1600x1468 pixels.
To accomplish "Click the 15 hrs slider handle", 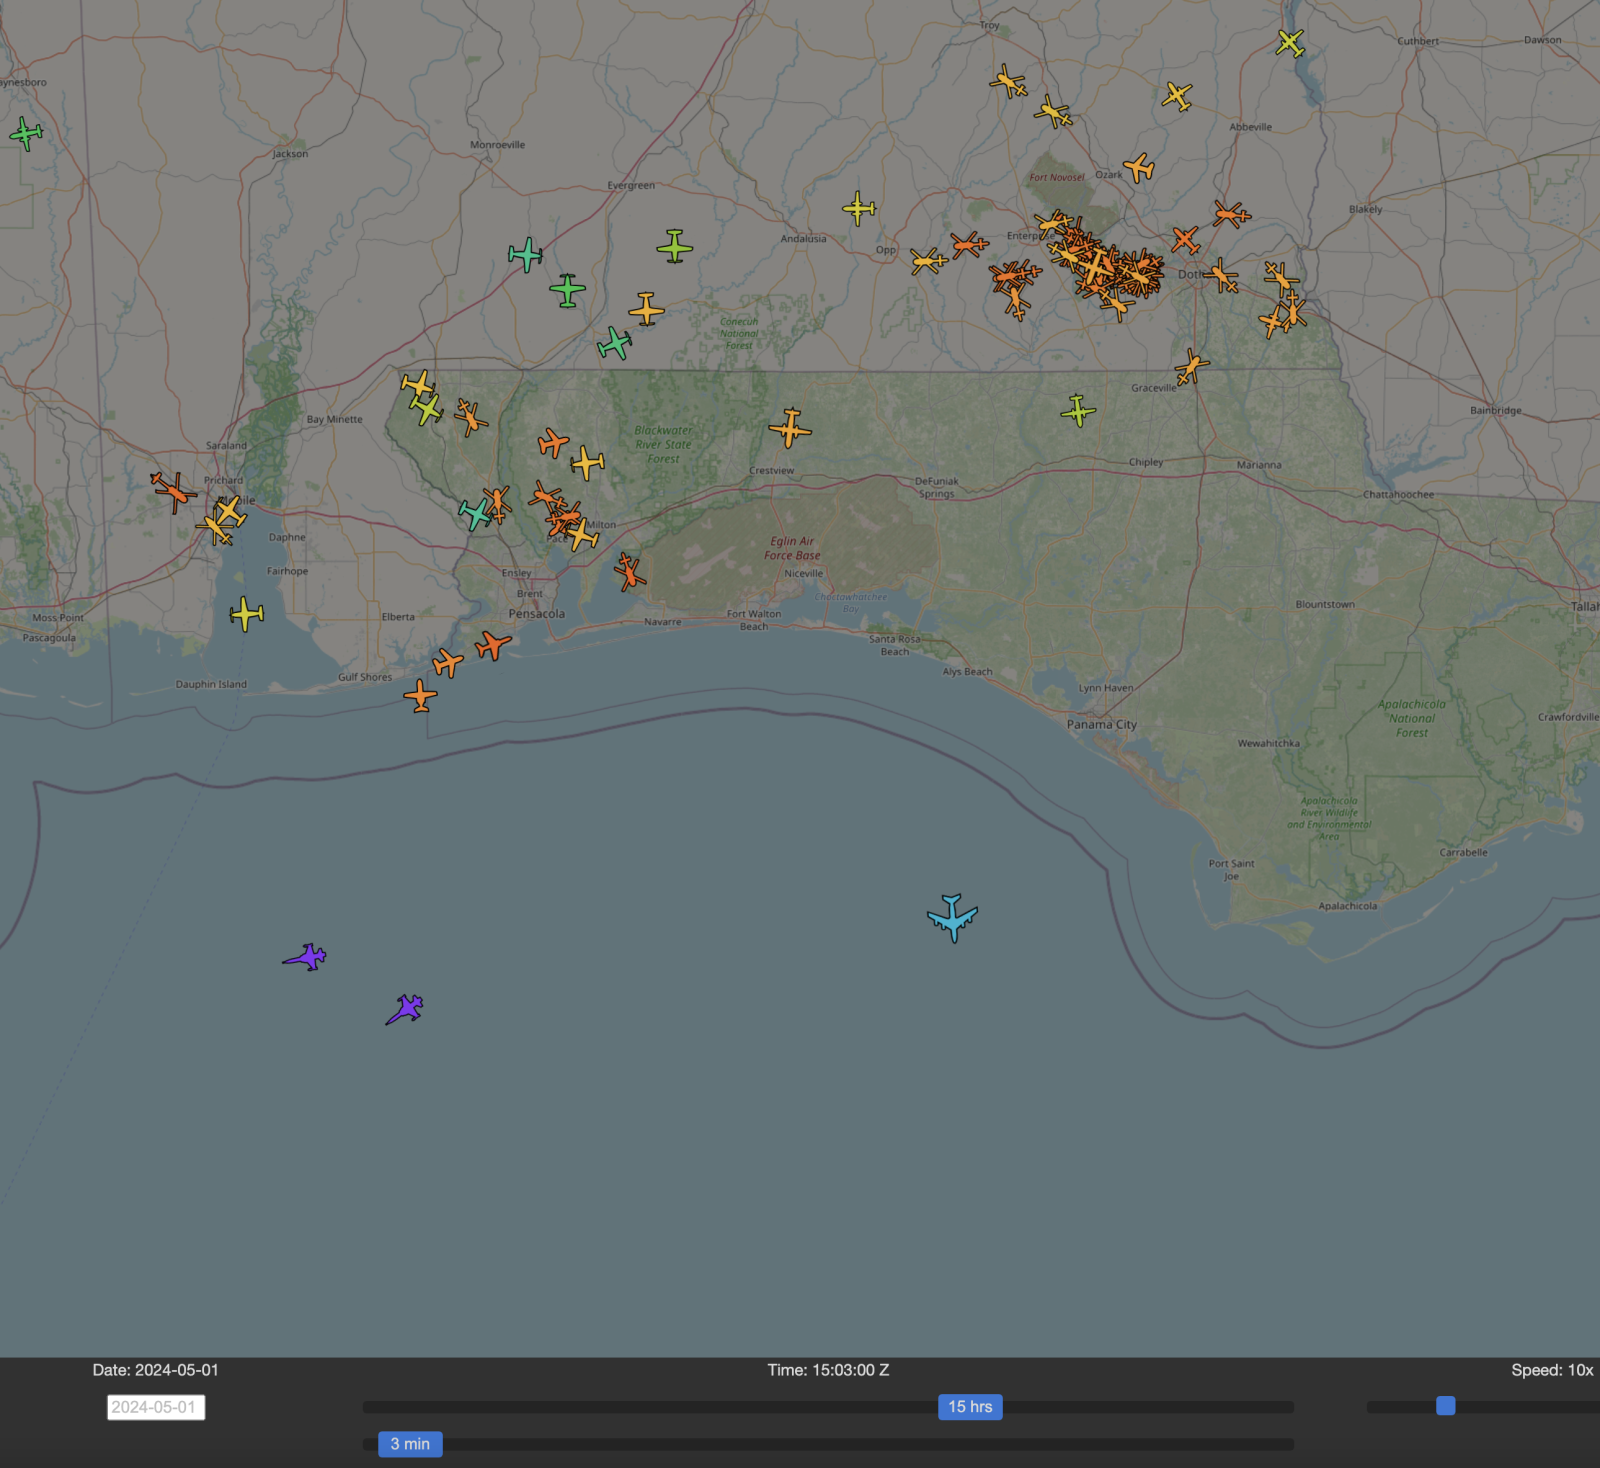I will click(x=969, y=1407).
